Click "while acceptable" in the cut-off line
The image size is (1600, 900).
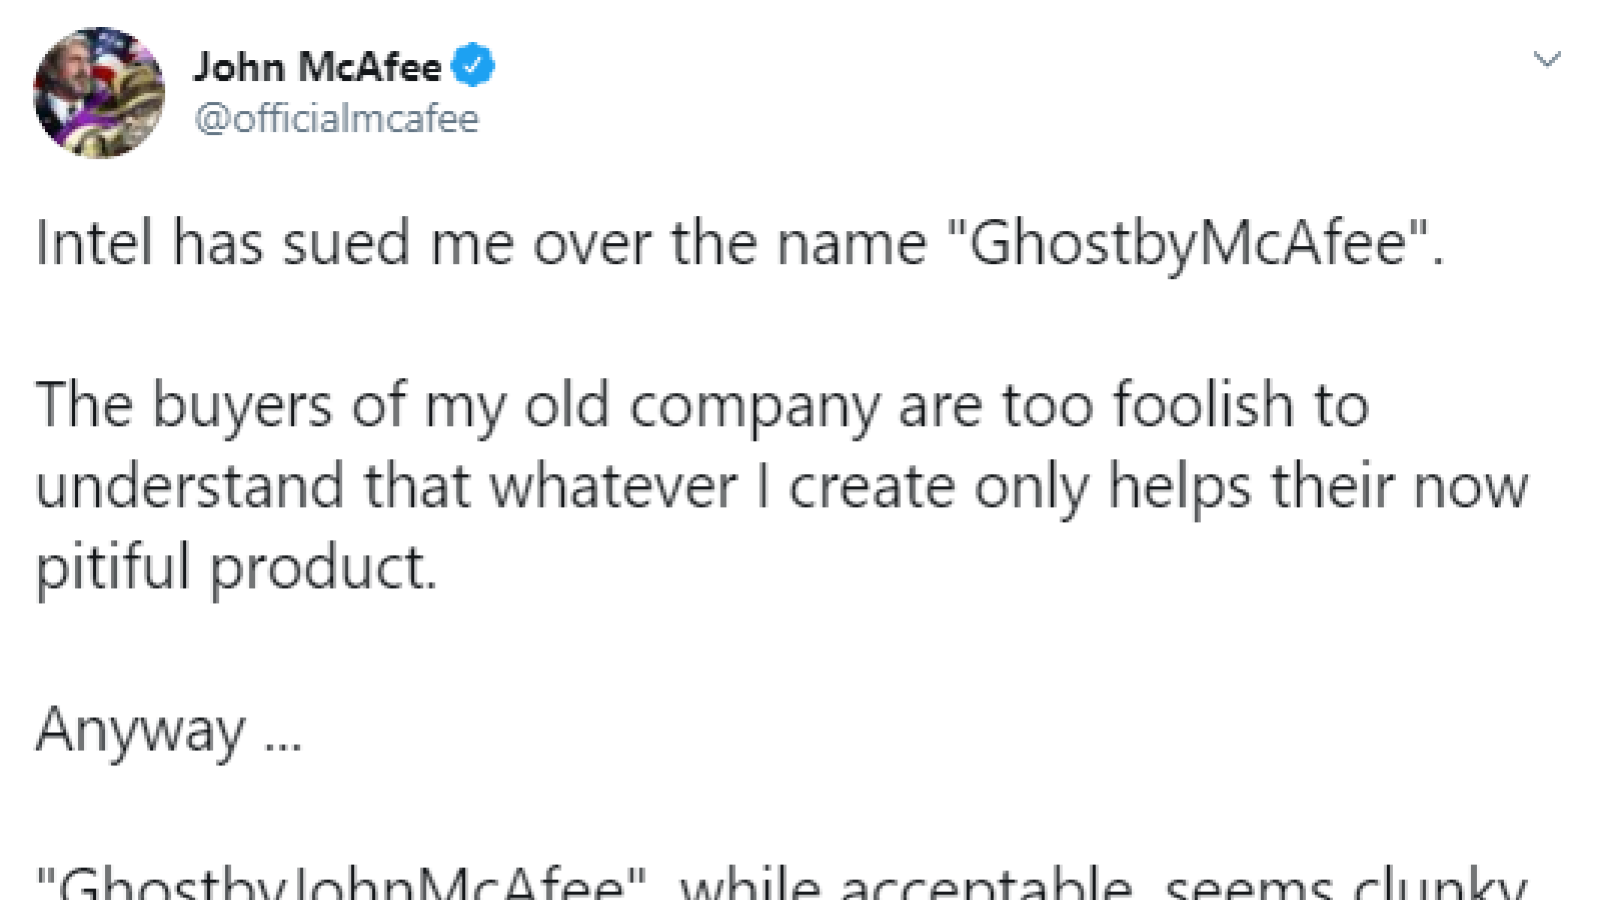[908, 882]
